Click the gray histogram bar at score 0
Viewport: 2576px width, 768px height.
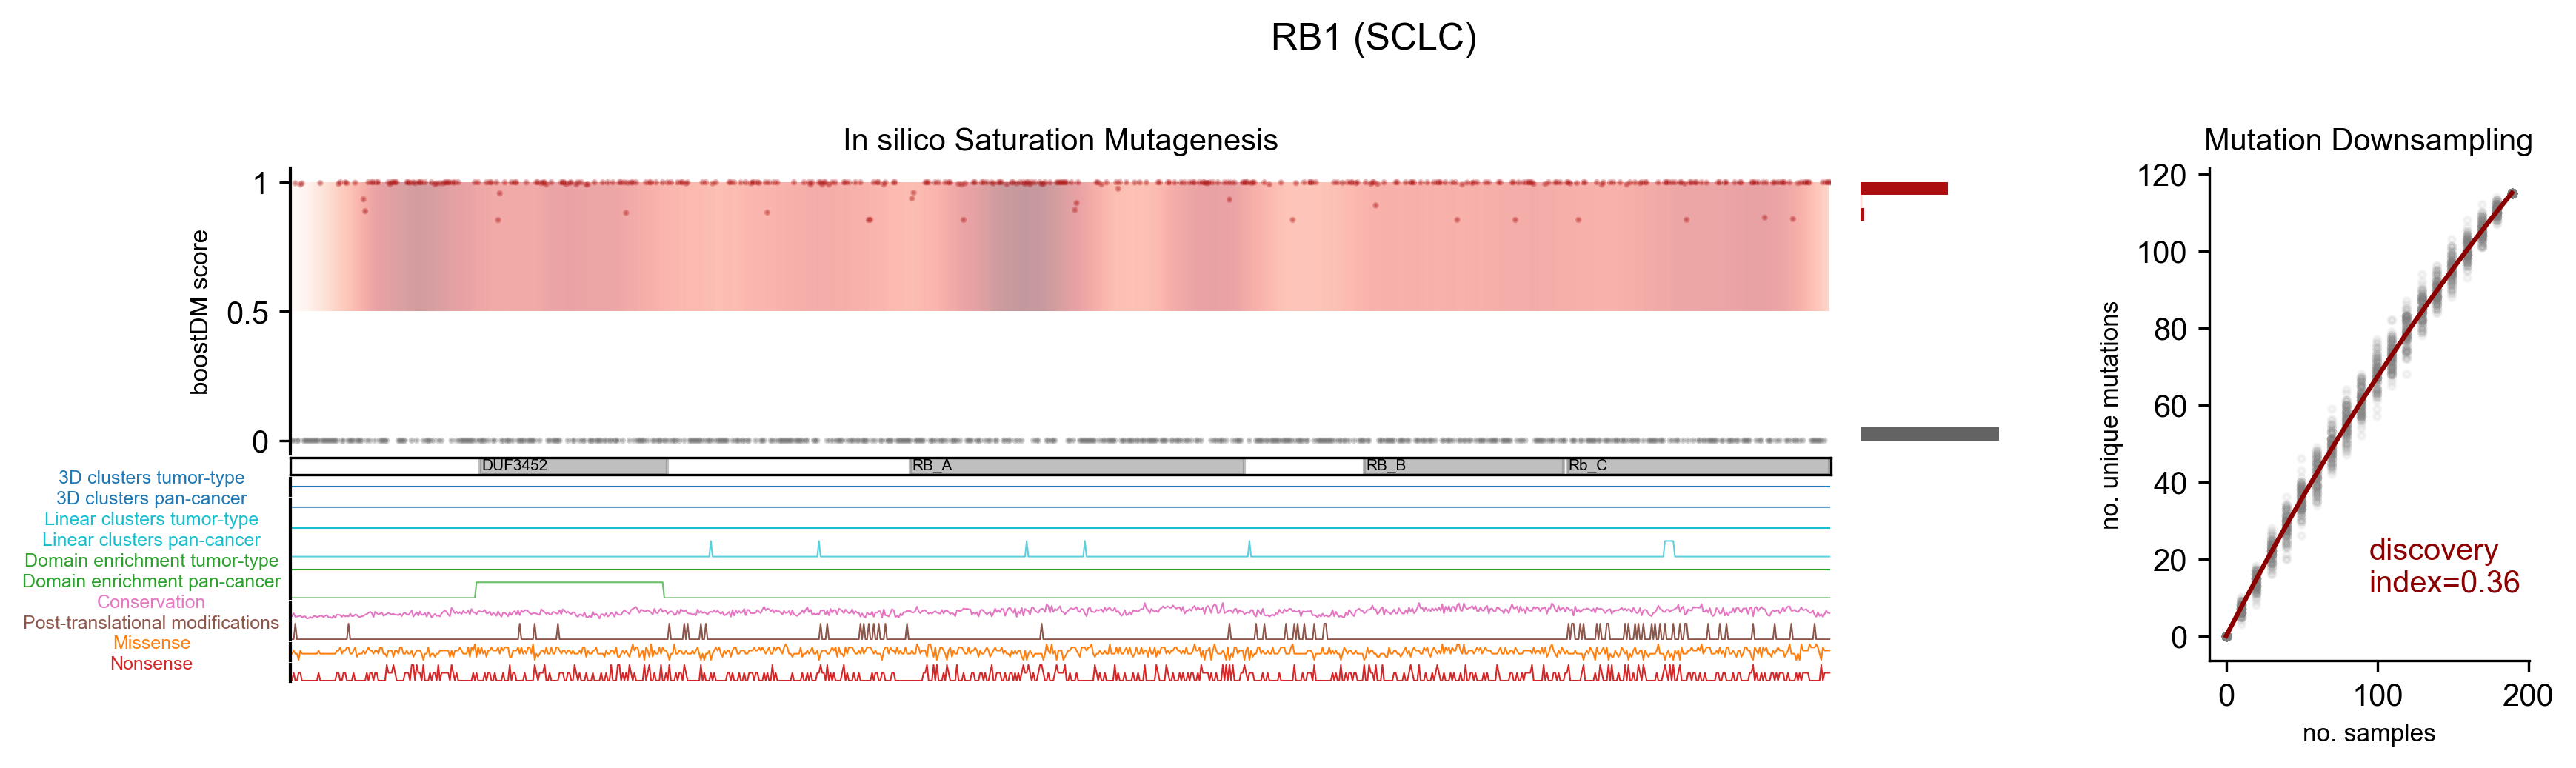[1929, 434]
